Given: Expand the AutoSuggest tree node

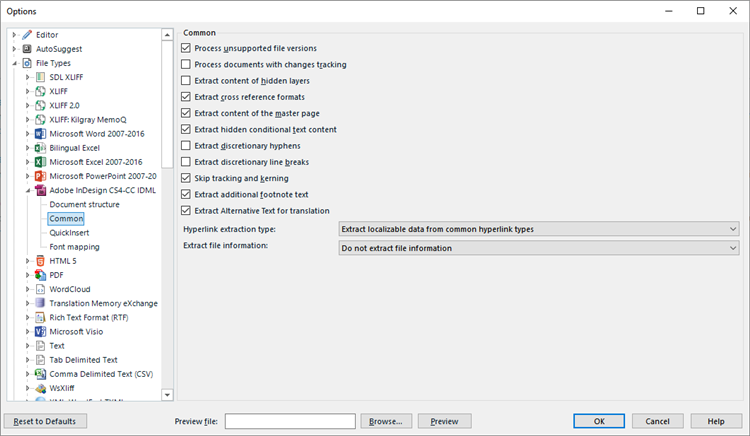Looking at the screenshot, I should click(14, 49).
